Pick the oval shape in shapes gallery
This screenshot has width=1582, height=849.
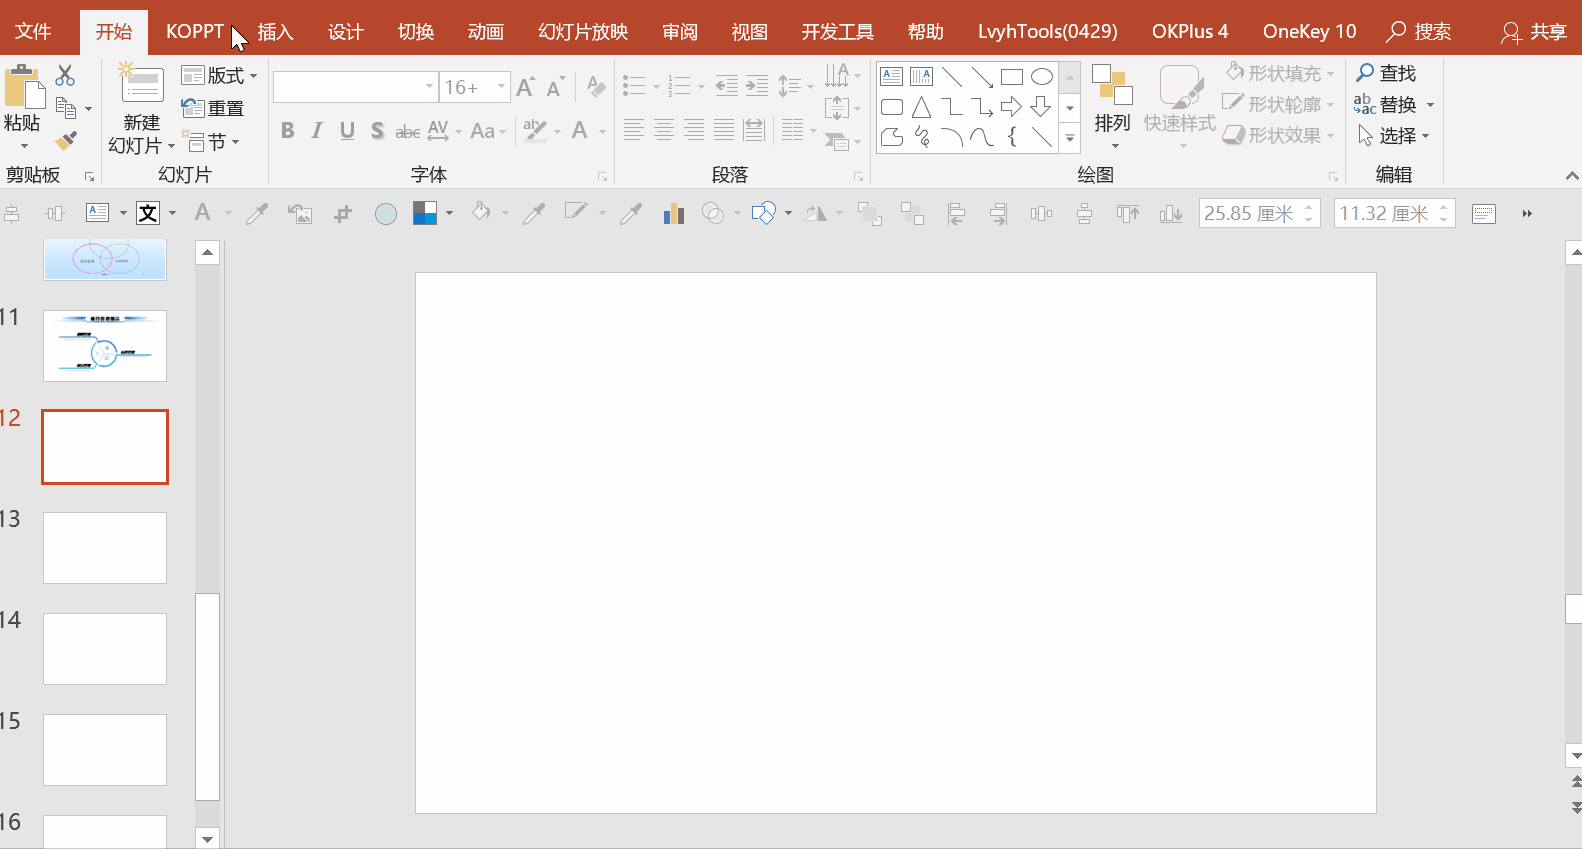pos(1041,77)
